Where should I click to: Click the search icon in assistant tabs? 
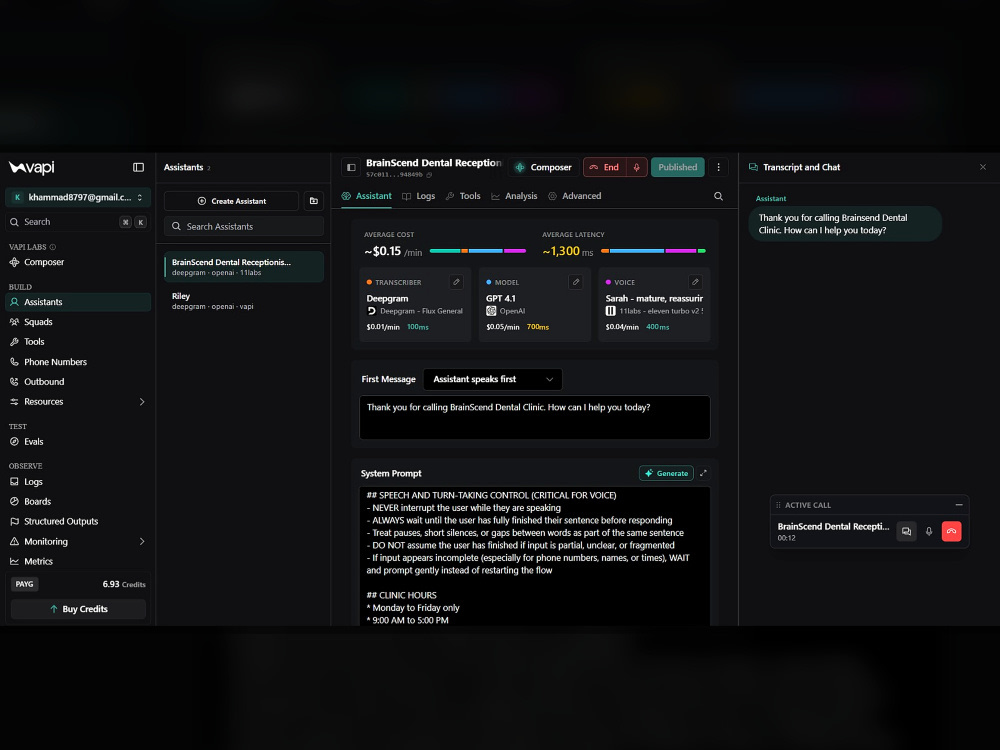[718, 196]
